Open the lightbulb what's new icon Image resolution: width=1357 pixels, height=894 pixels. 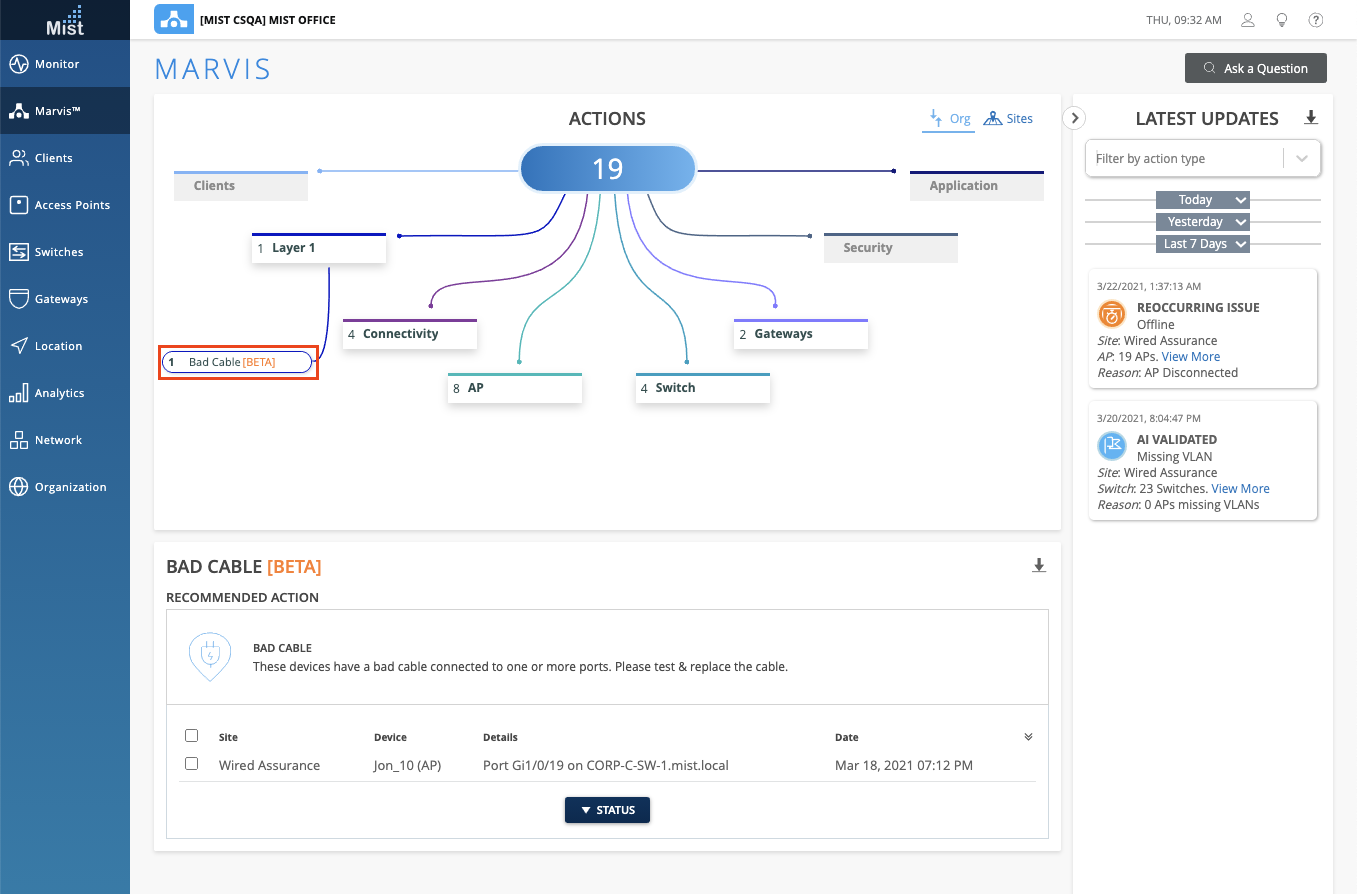[1281, 20]
